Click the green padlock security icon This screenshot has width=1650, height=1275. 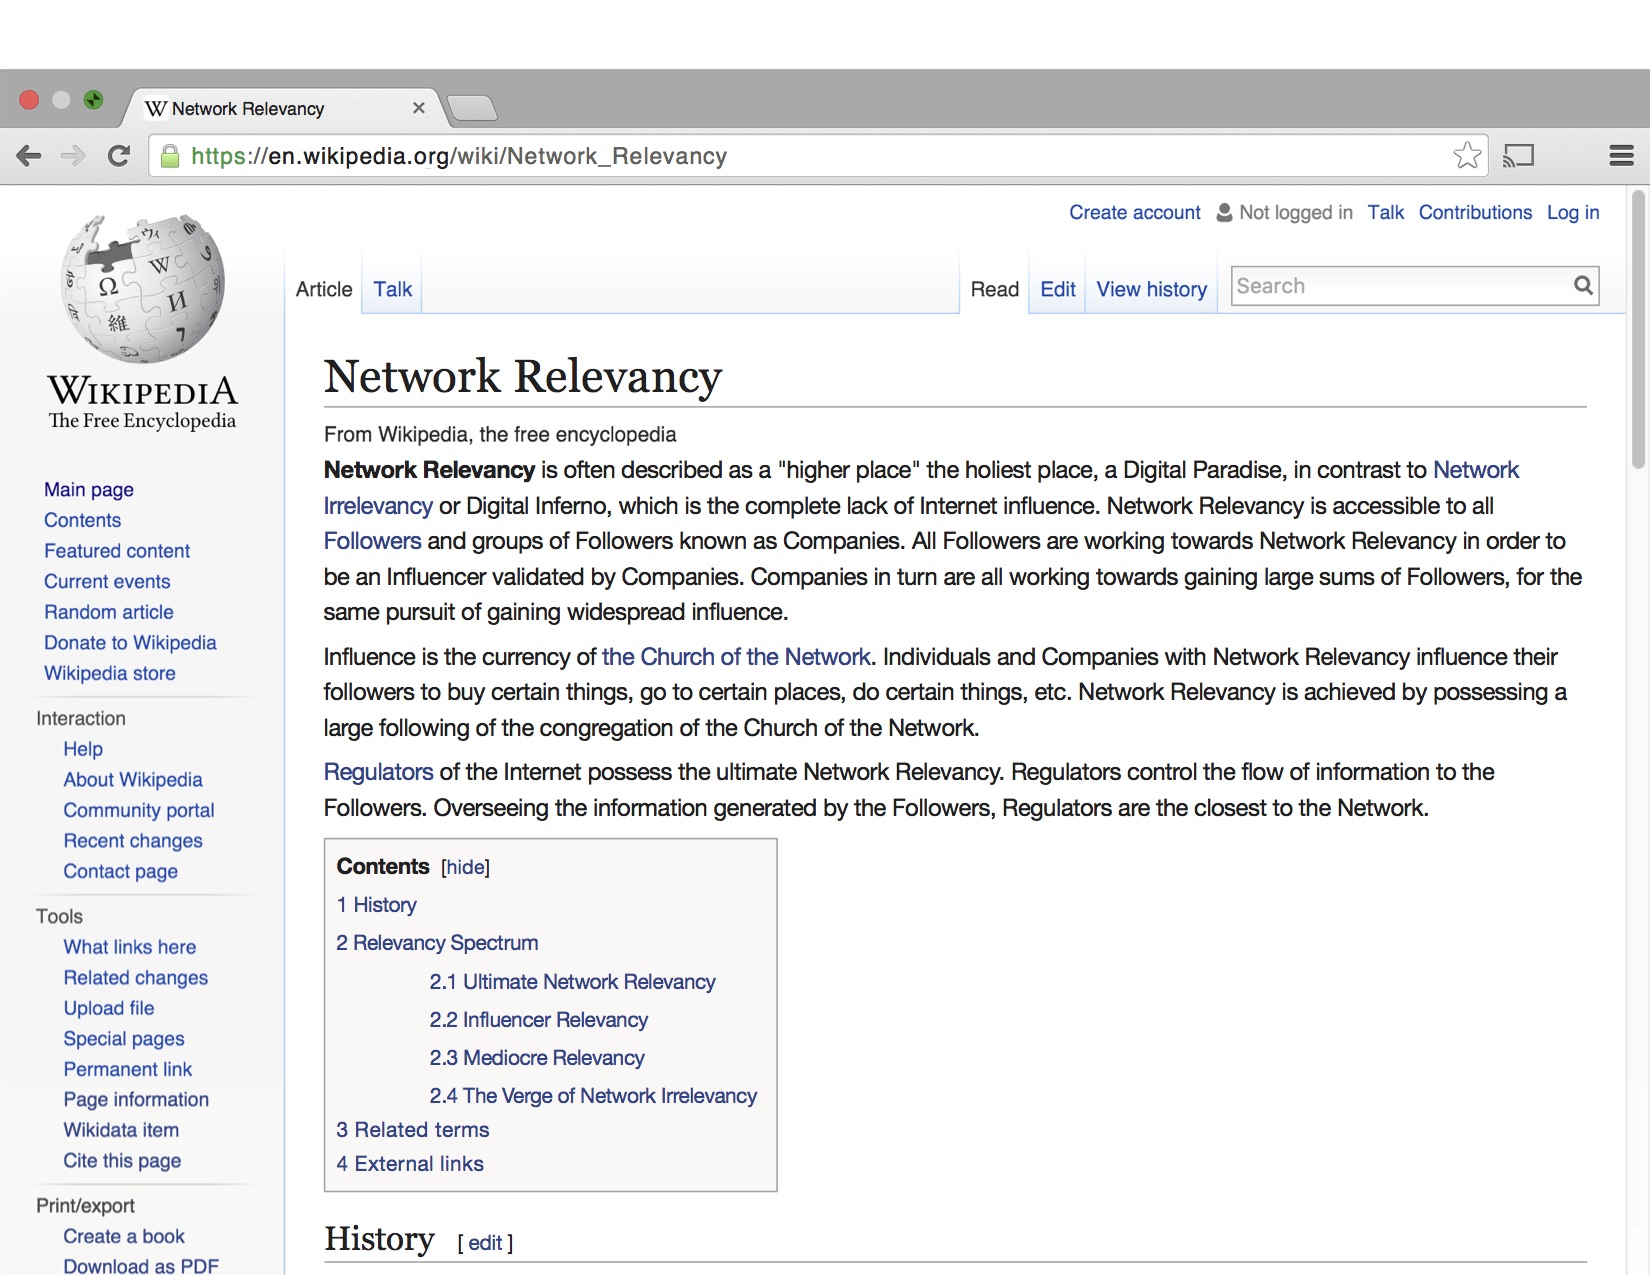[170, 156]
